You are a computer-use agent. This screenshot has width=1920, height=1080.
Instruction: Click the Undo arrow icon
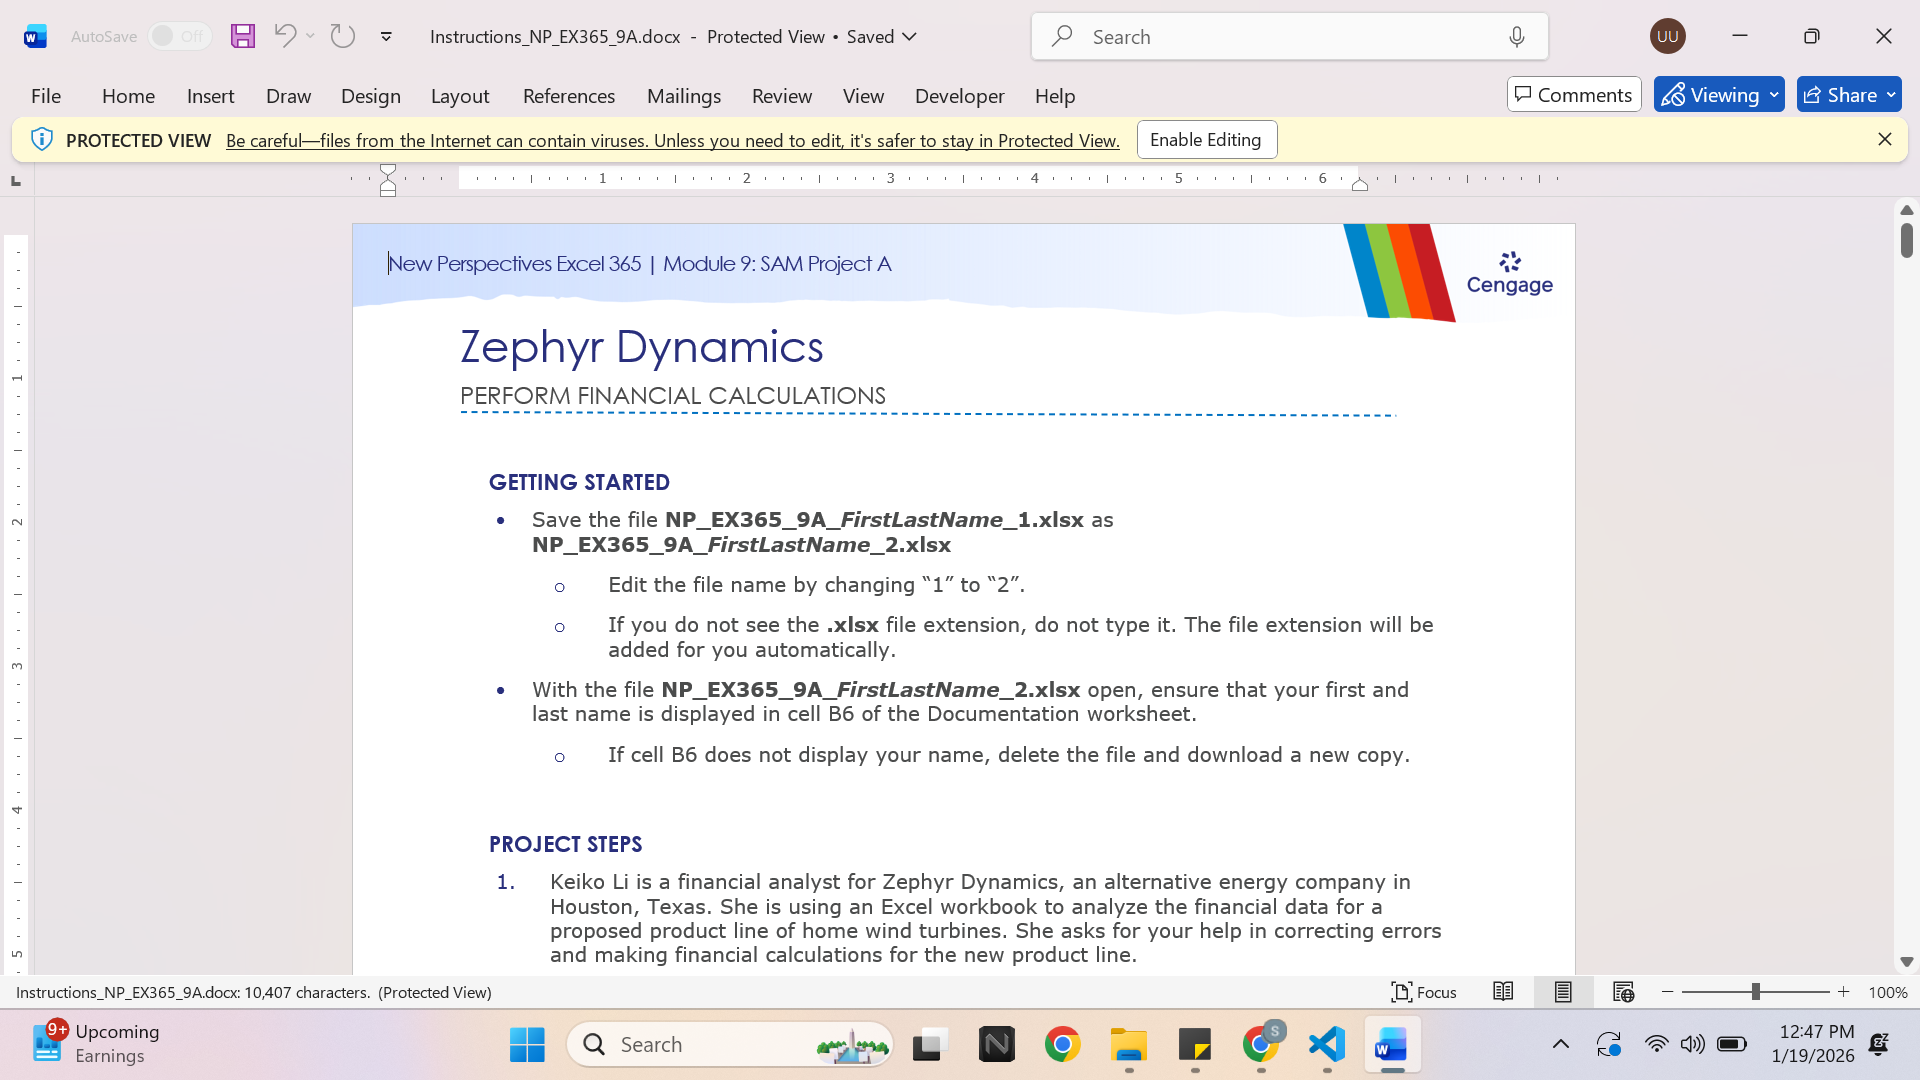pyautogui.click(x=285, y=36)
